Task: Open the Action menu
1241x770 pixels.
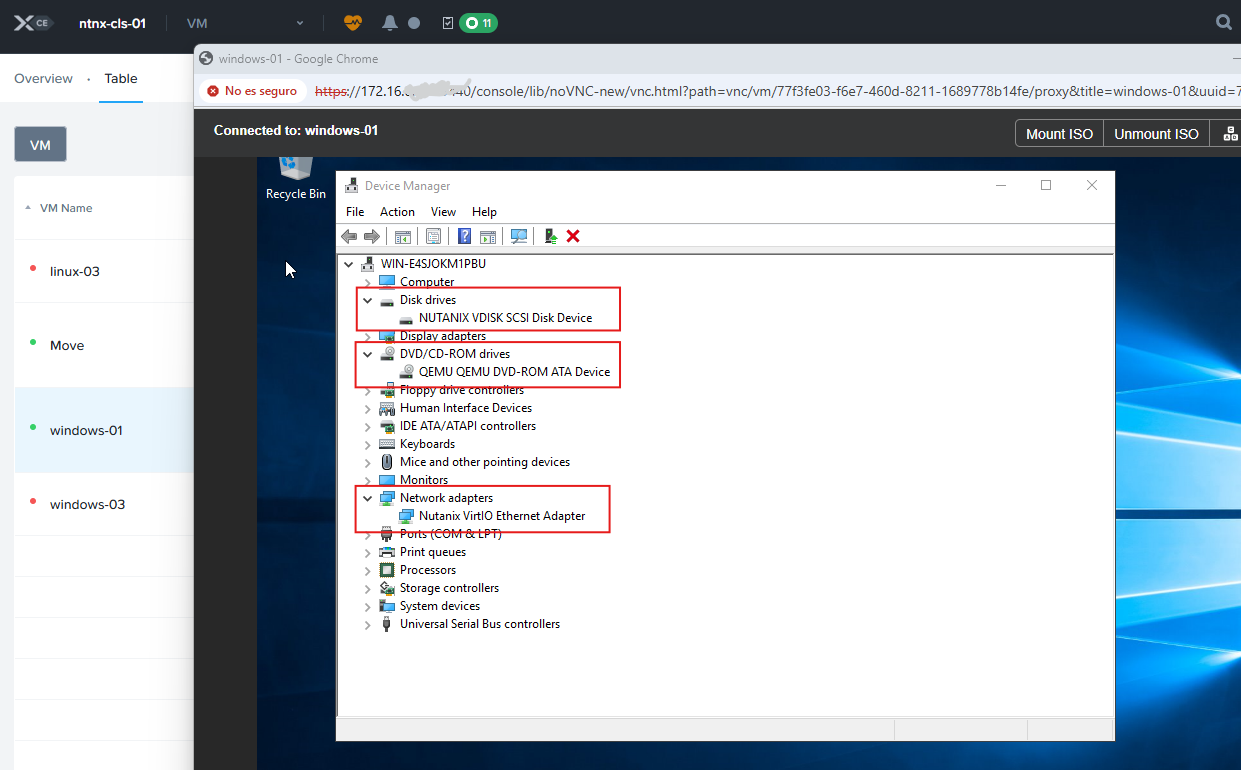Action: (x=397, y=212)
